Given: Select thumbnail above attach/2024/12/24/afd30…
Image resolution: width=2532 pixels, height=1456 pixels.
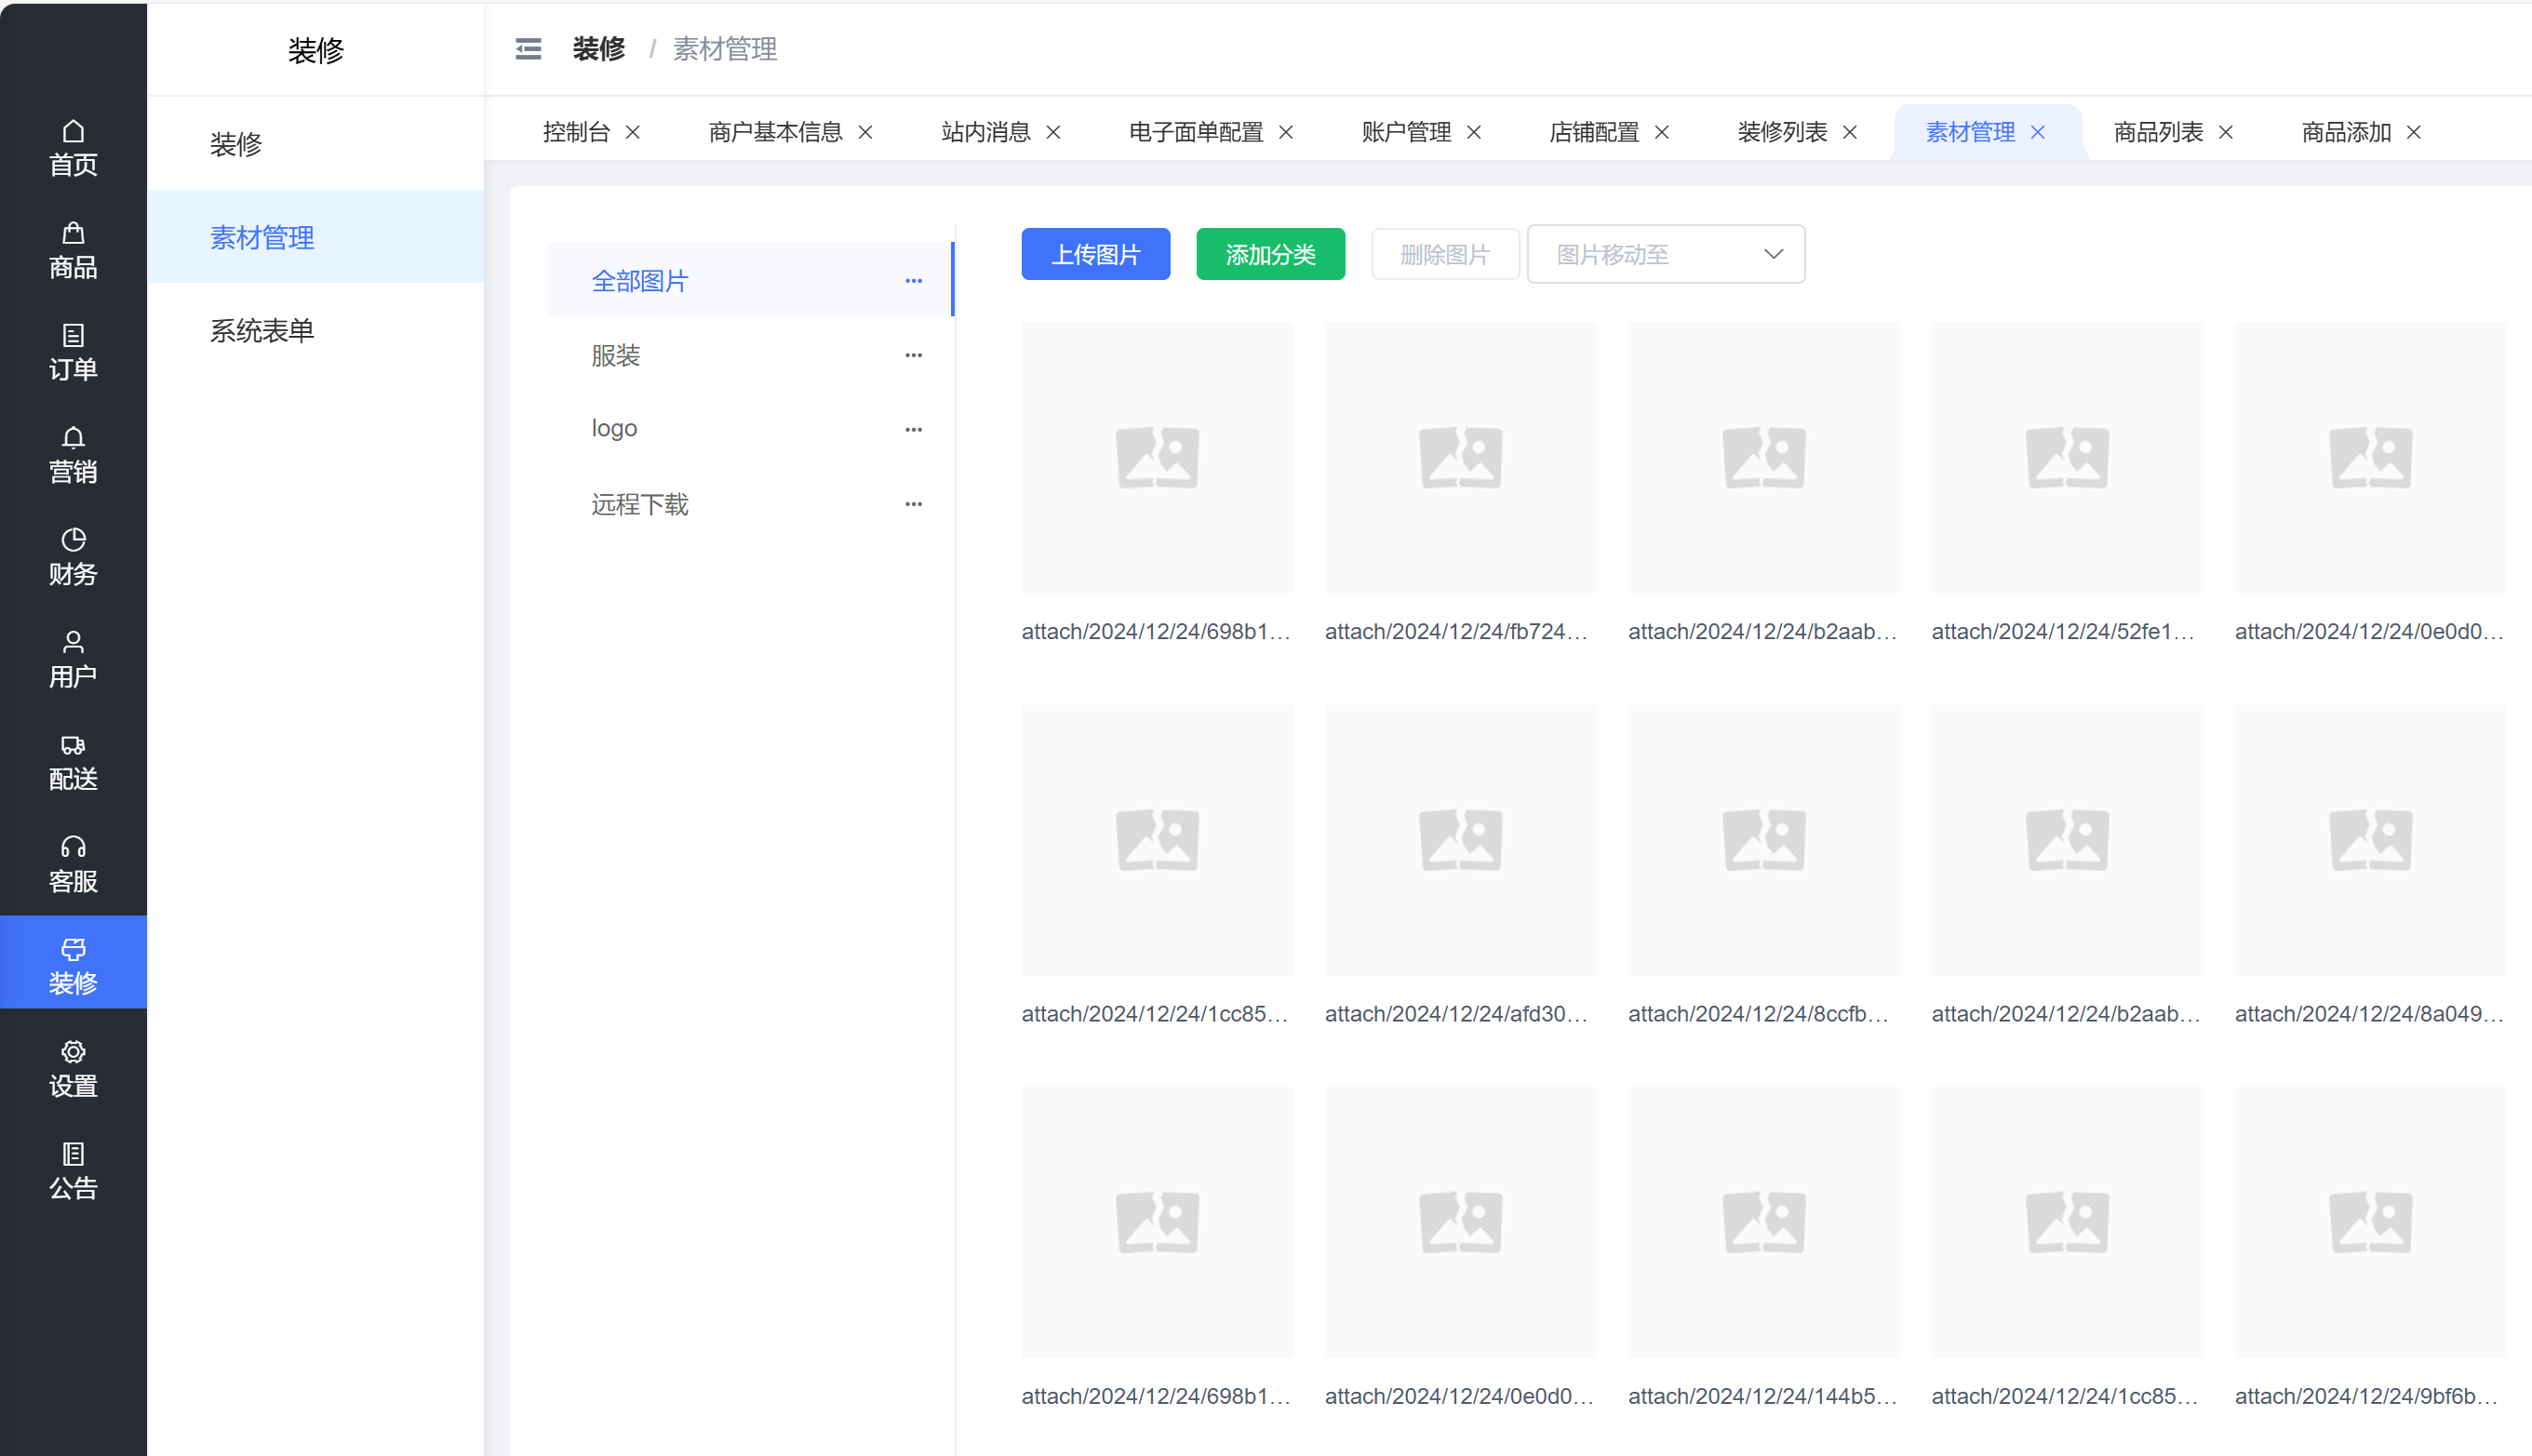Looking at the screenshot, I should tap(1461, 840).
